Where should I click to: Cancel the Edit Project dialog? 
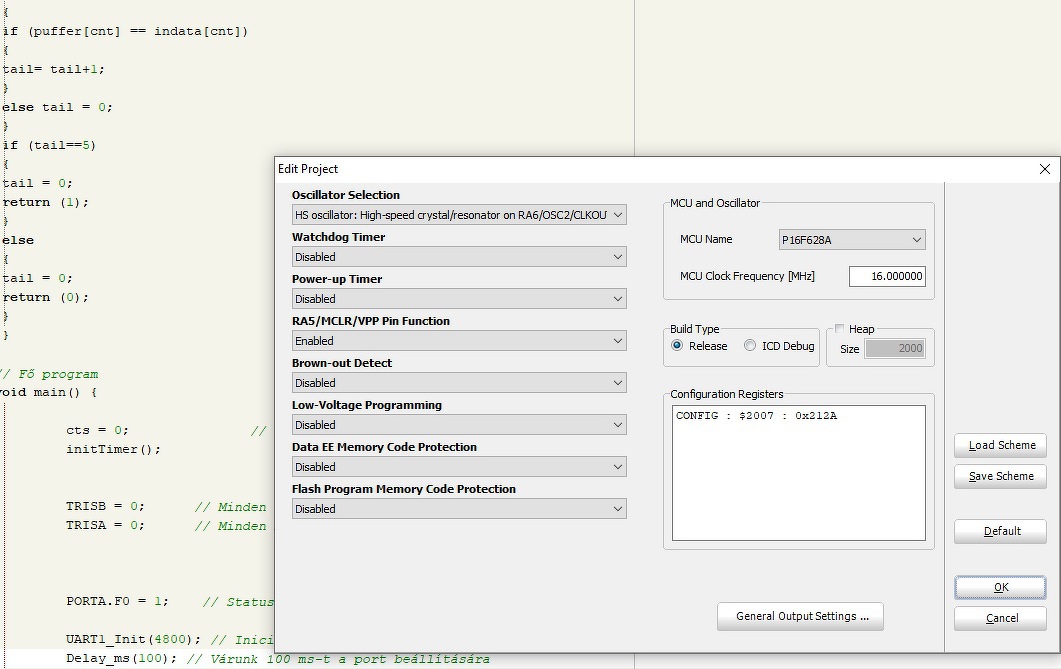[1000, 619]
